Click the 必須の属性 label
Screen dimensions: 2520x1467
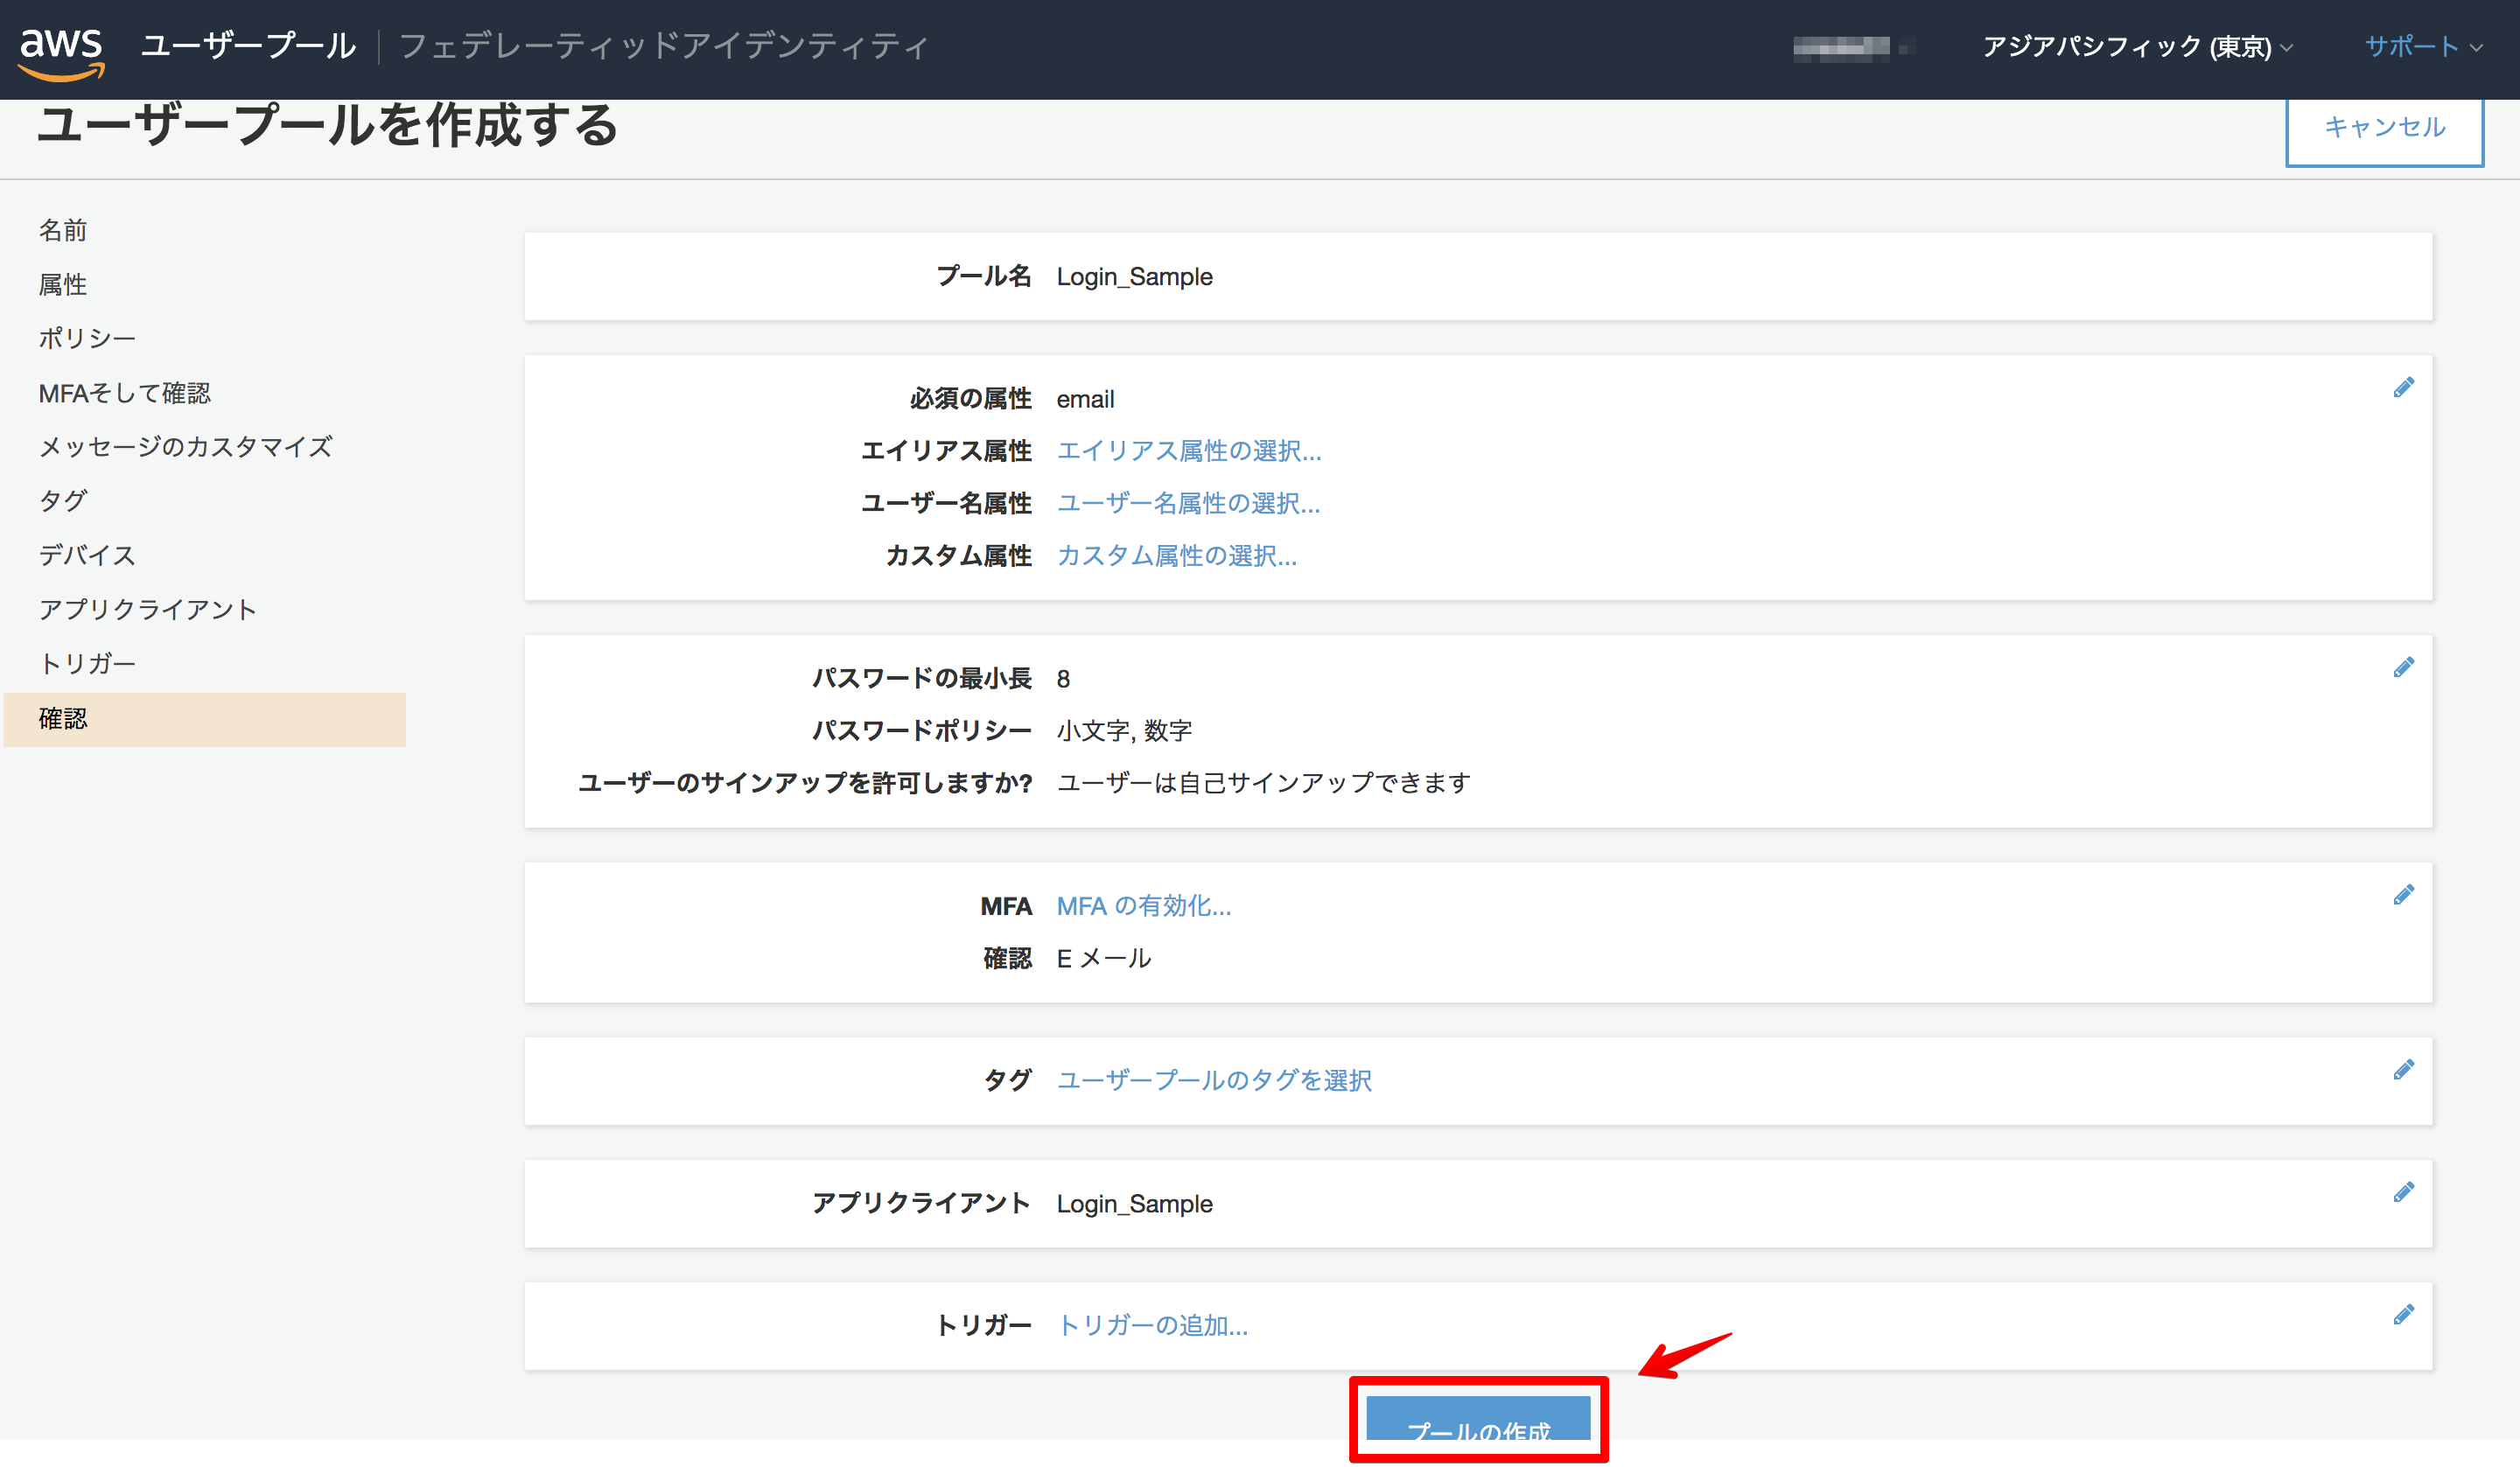[x=970, y=400]
